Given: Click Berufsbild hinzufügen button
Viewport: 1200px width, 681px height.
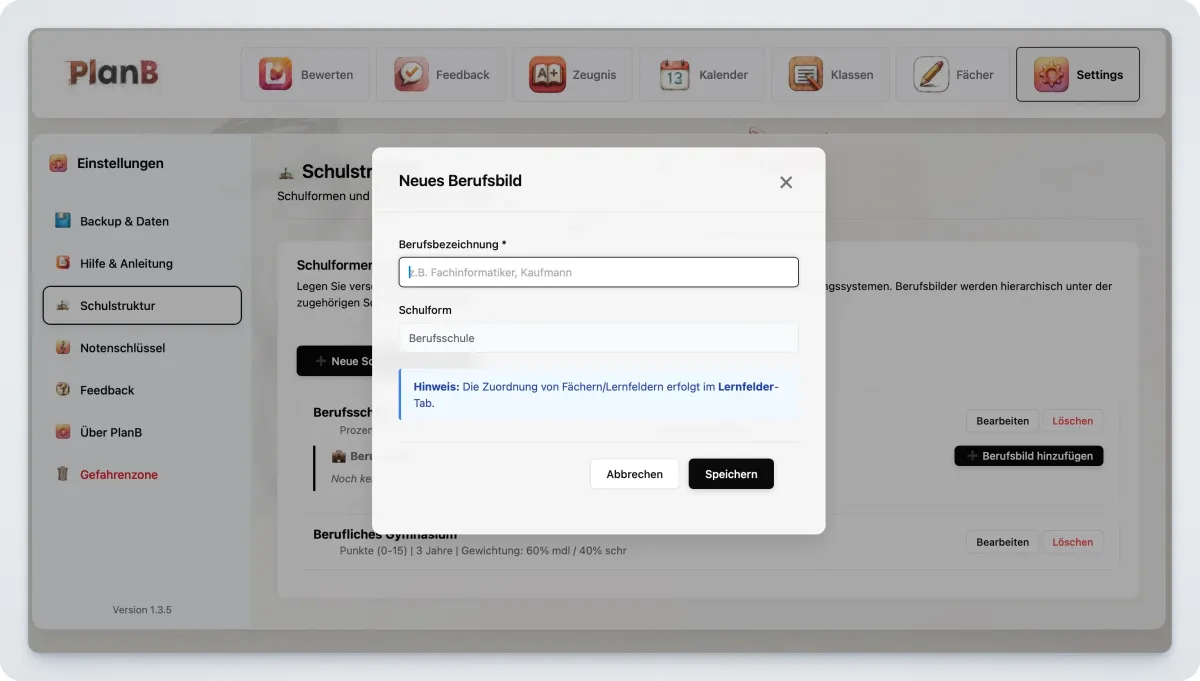Looking at the screenshot, I should 1029,456.
